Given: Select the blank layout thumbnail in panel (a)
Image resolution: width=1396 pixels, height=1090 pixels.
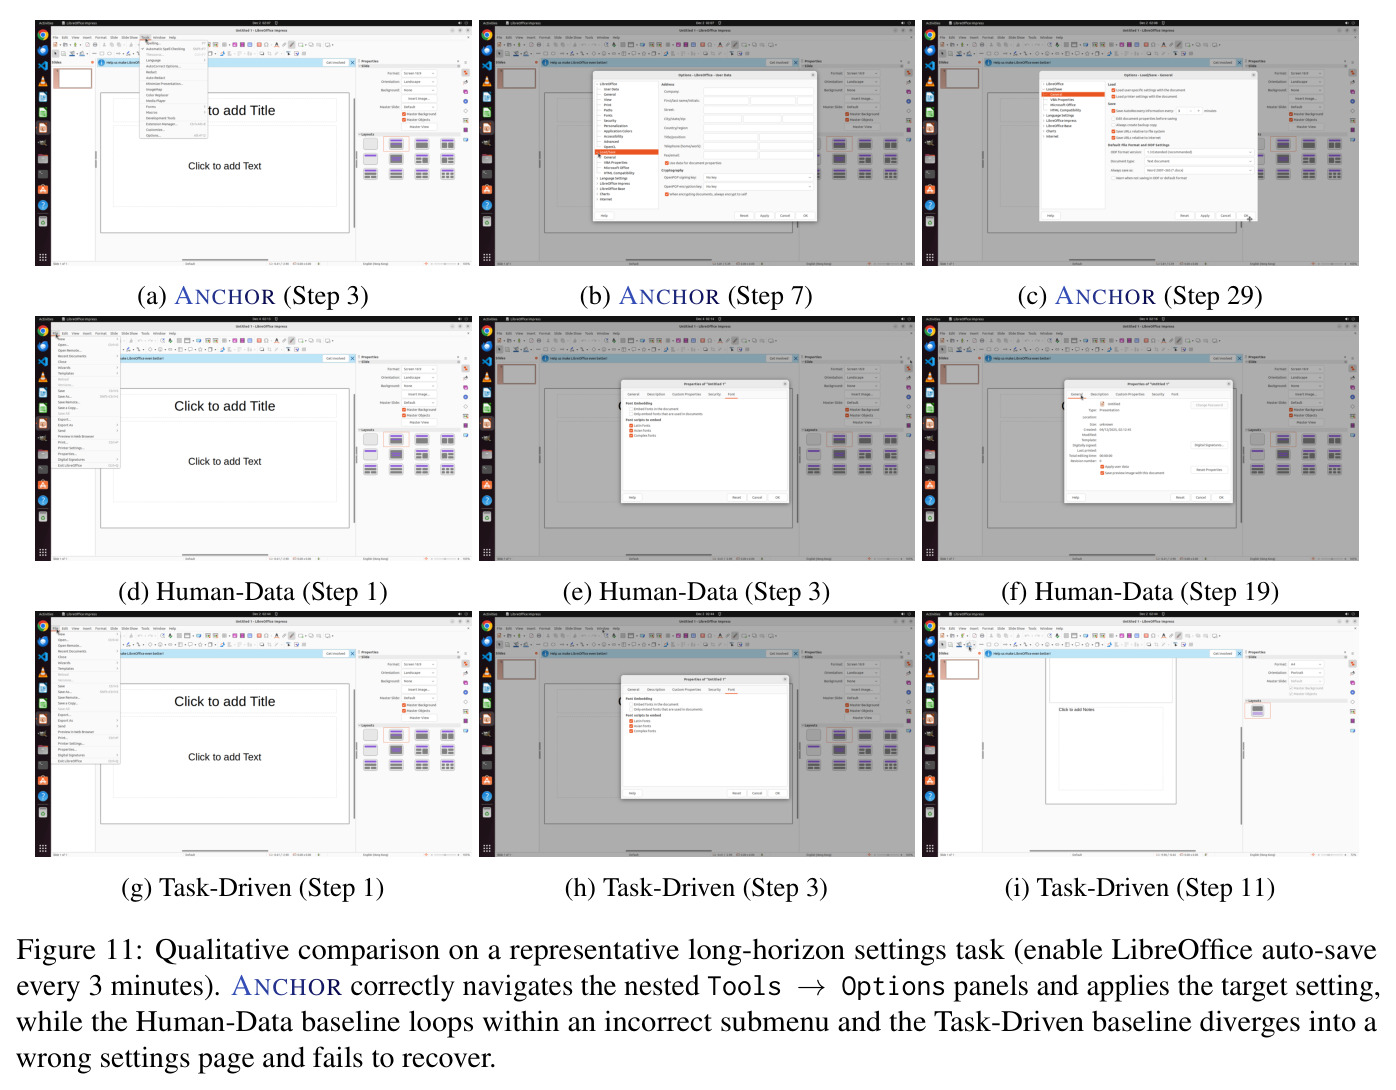Looking at the screenshot, I should click(371, 144).
